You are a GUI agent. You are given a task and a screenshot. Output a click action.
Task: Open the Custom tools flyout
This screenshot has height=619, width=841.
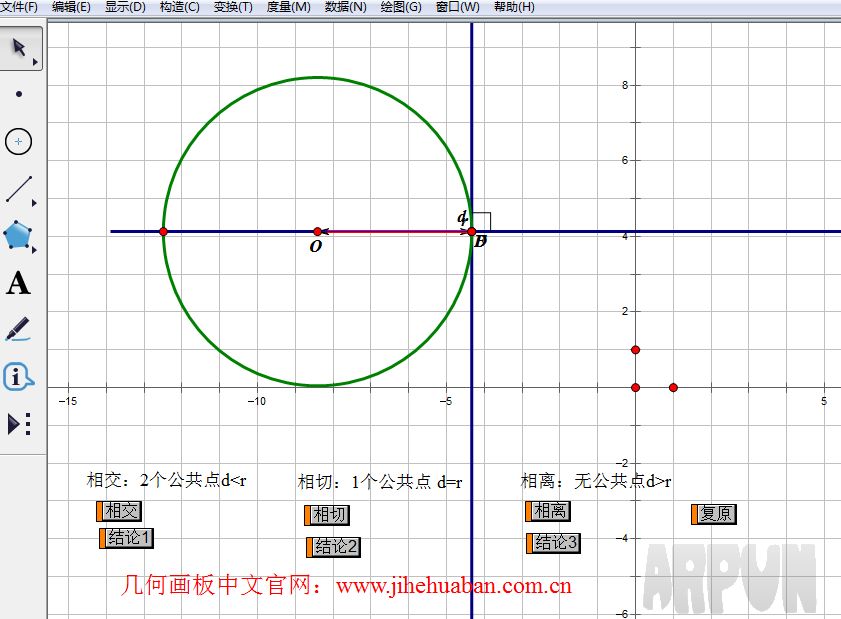pos(20,424)
